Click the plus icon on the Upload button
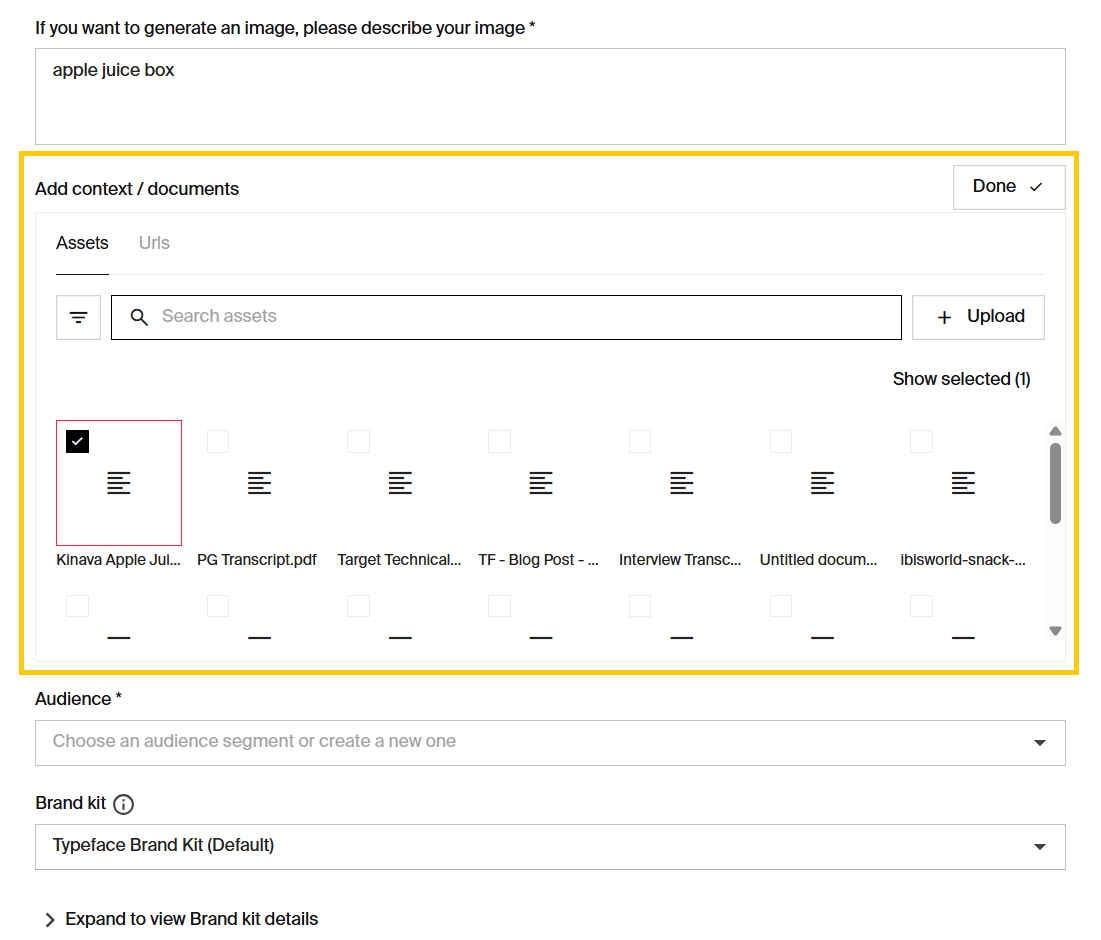 (944, 317)
